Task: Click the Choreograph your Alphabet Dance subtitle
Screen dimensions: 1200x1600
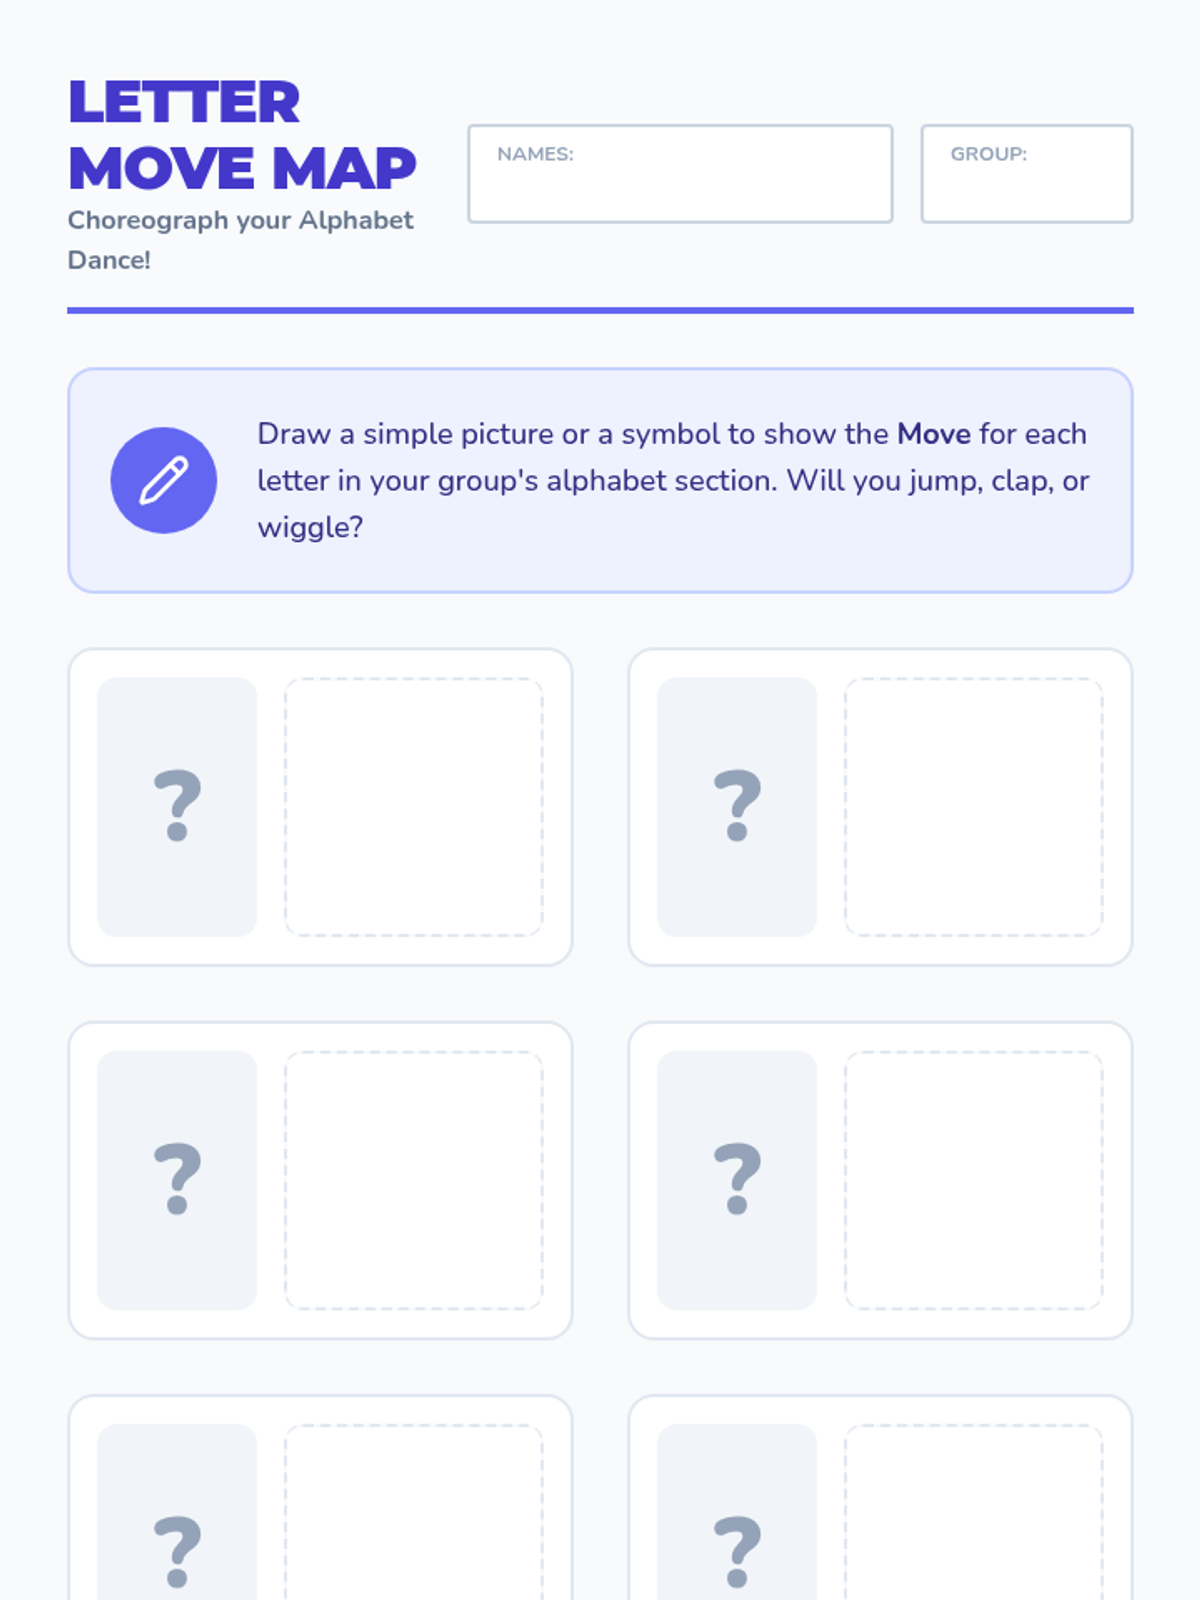Action: (240, 240)
